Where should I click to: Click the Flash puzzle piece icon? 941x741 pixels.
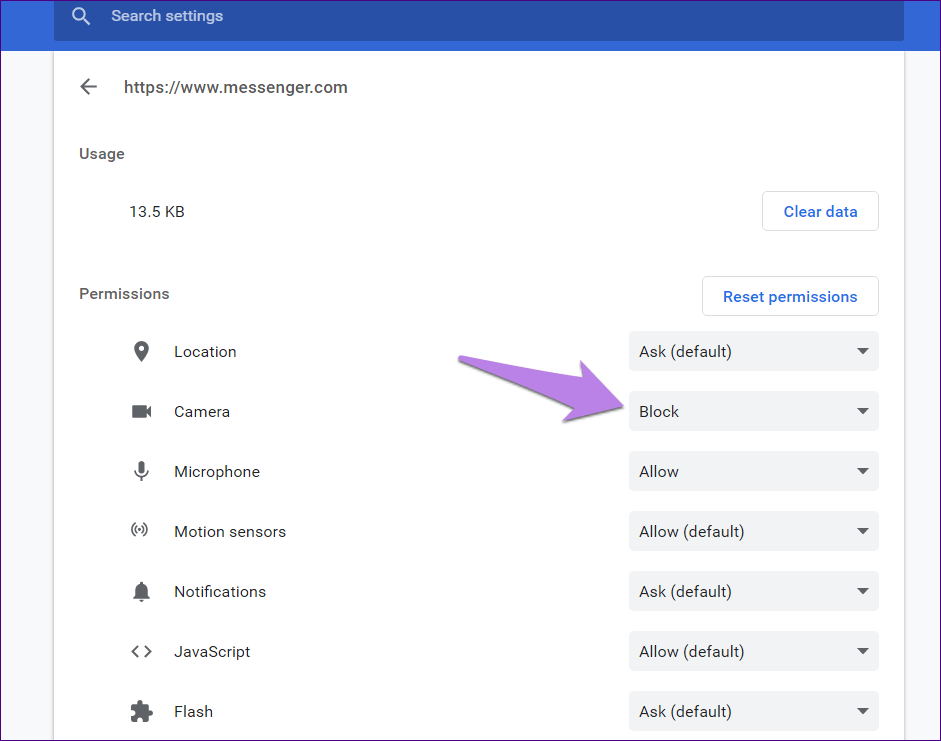[141, 712]
